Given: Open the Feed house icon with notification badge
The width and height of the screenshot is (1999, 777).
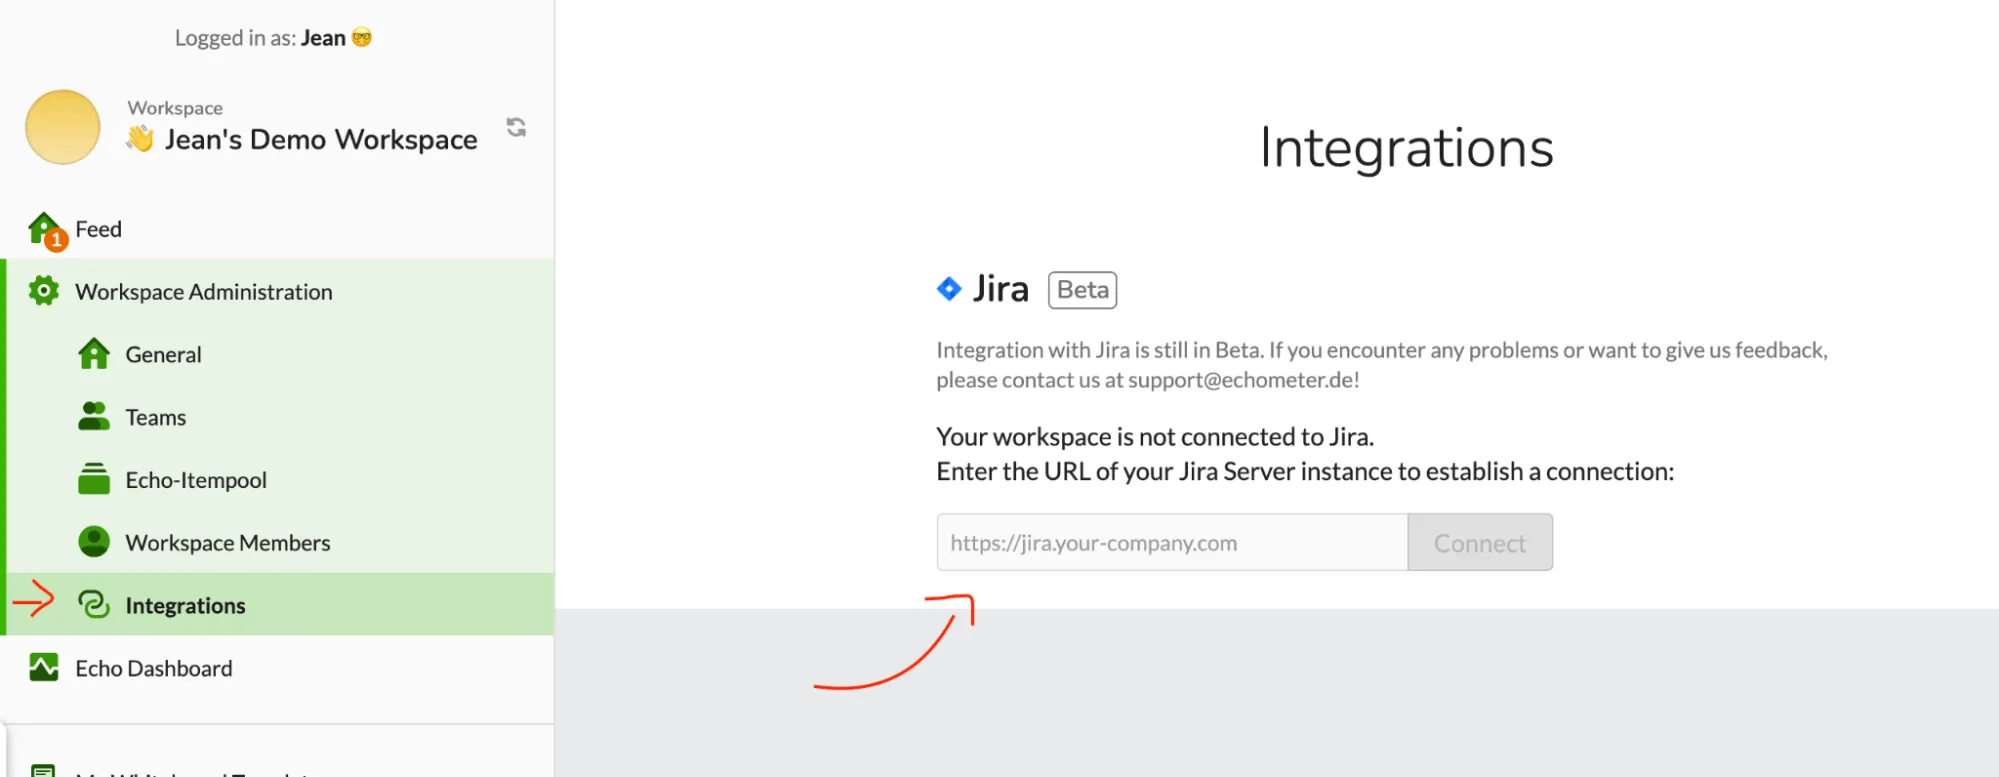Looking at the screenshot, I should [x=47, y=231].
